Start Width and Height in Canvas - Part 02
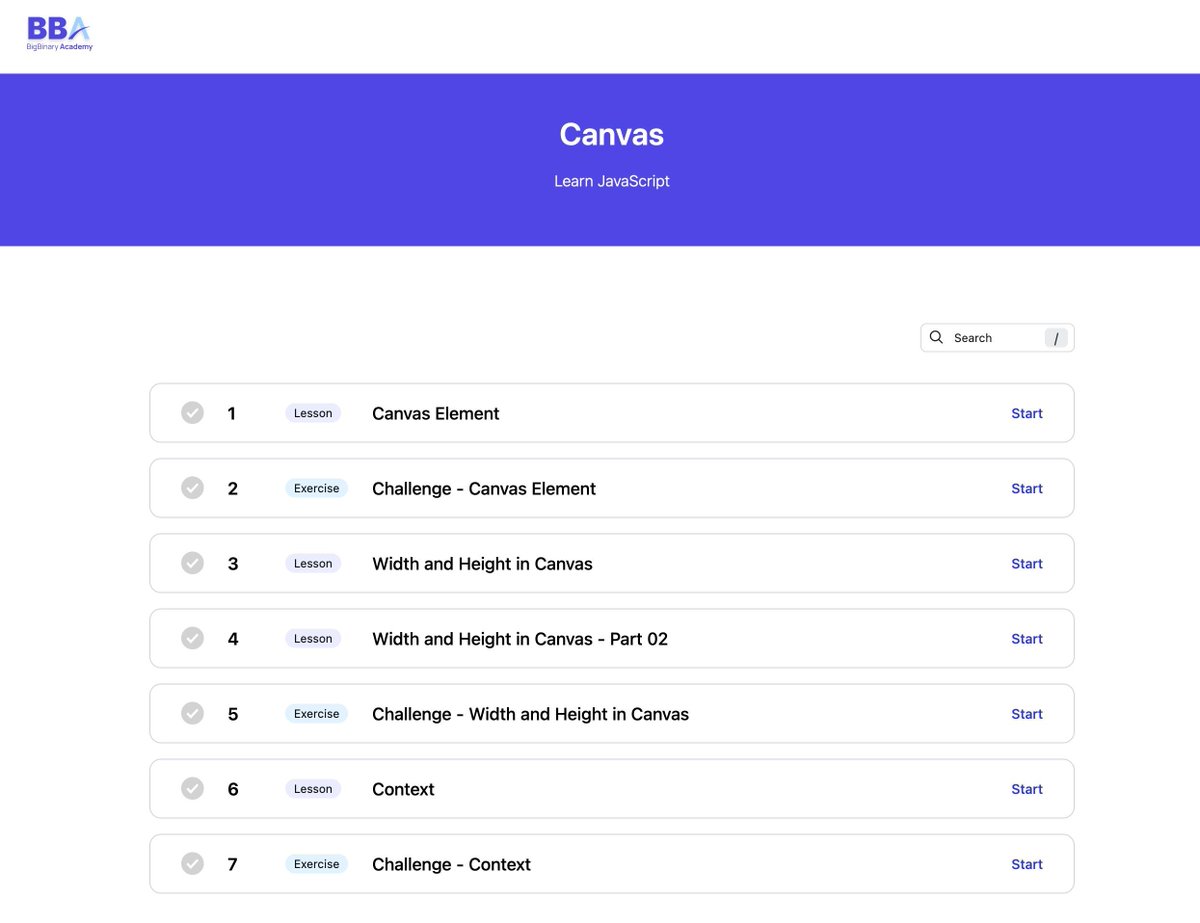 point(1027,638)
